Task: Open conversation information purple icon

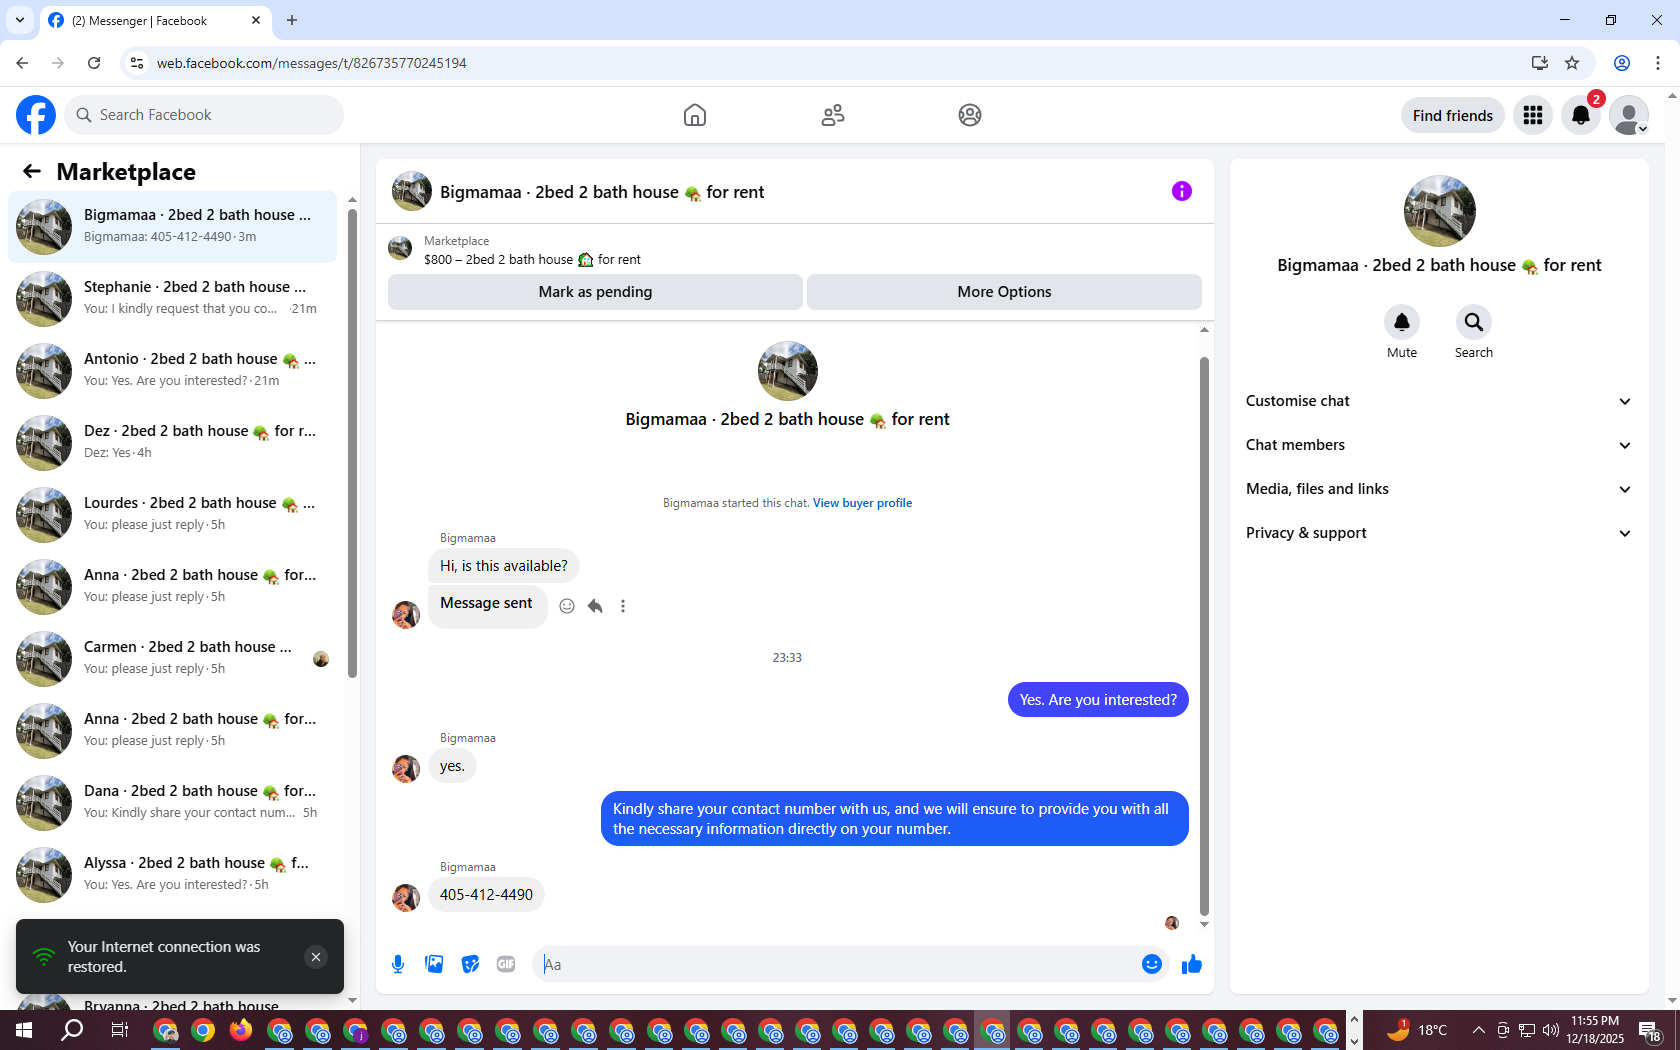Action: 1182,191
